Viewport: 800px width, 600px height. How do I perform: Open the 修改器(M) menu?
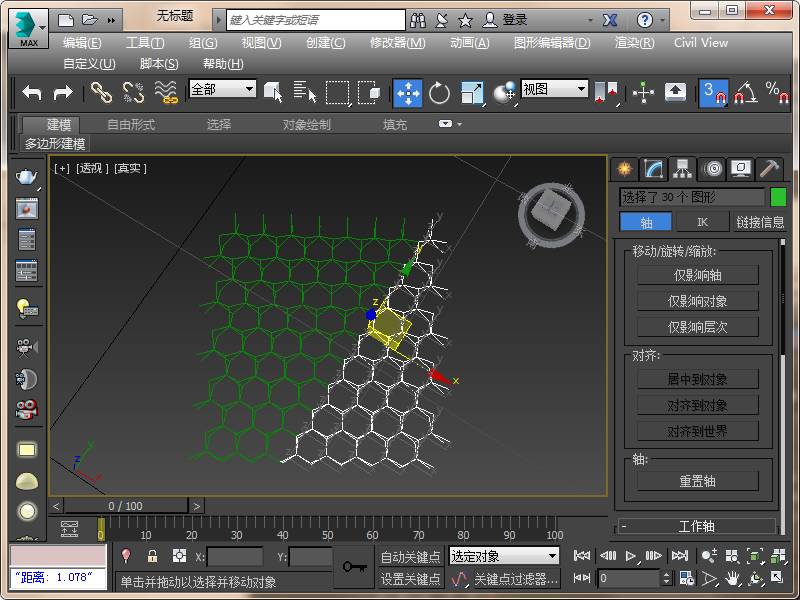coord(397,43)
